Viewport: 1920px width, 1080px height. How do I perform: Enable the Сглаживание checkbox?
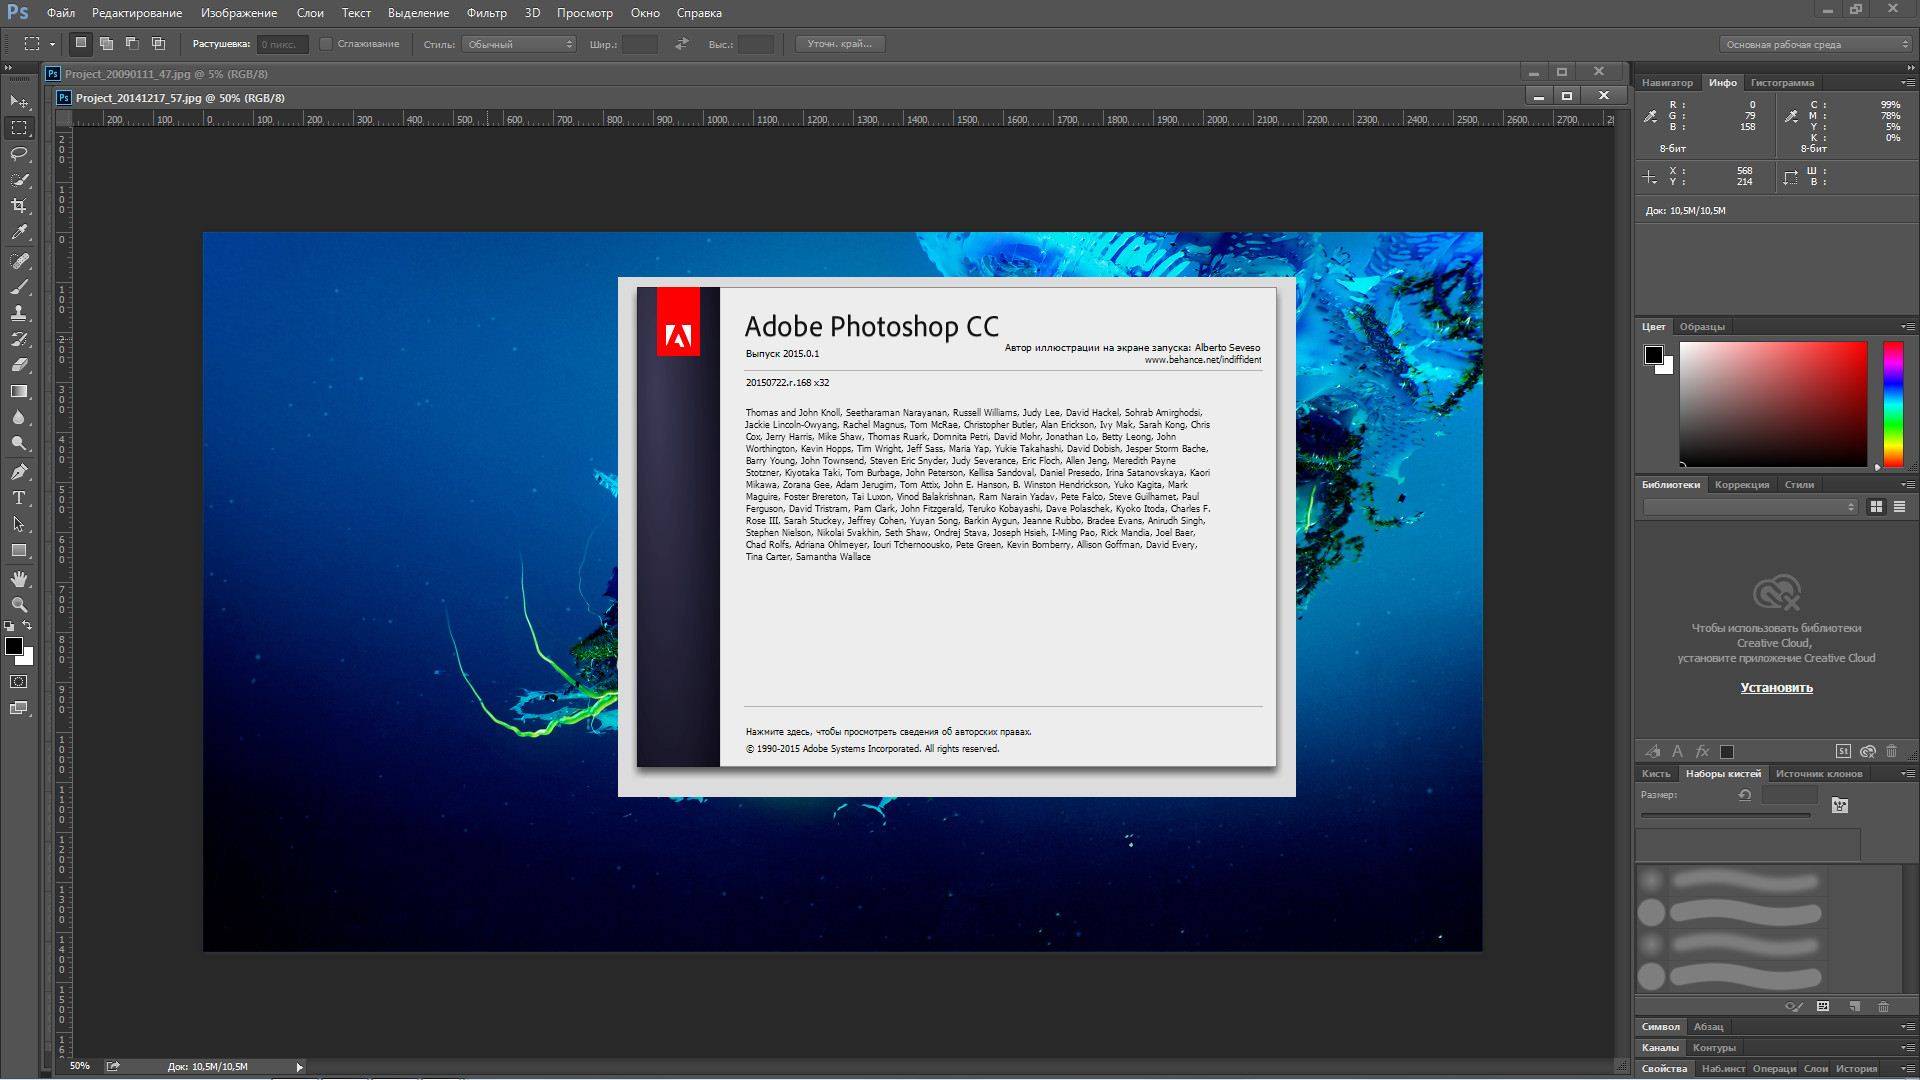[326, 44]
